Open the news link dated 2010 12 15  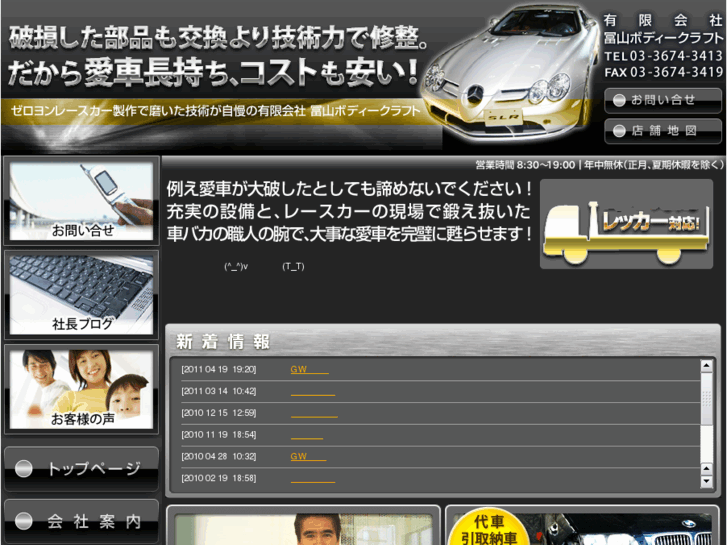[x=314, y=413]
